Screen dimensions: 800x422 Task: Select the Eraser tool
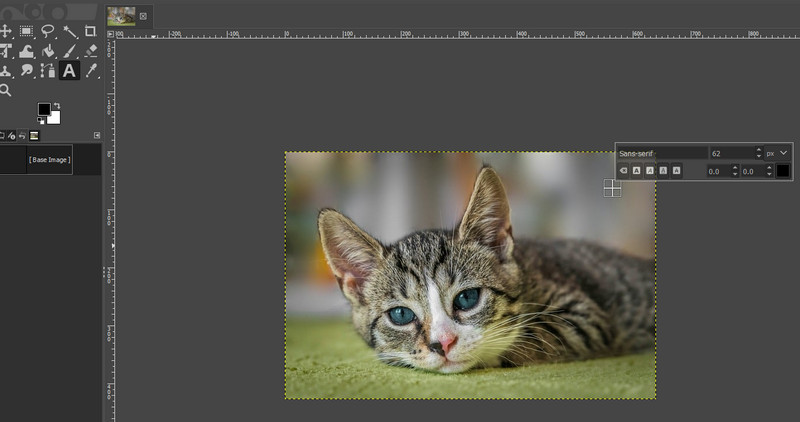(91, 51)
